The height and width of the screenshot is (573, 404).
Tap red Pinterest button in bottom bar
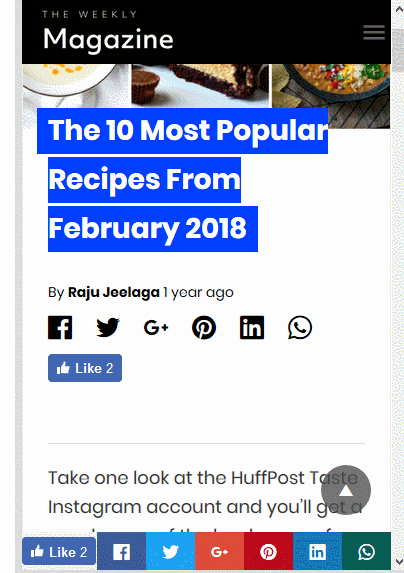[x=268, y=551]
